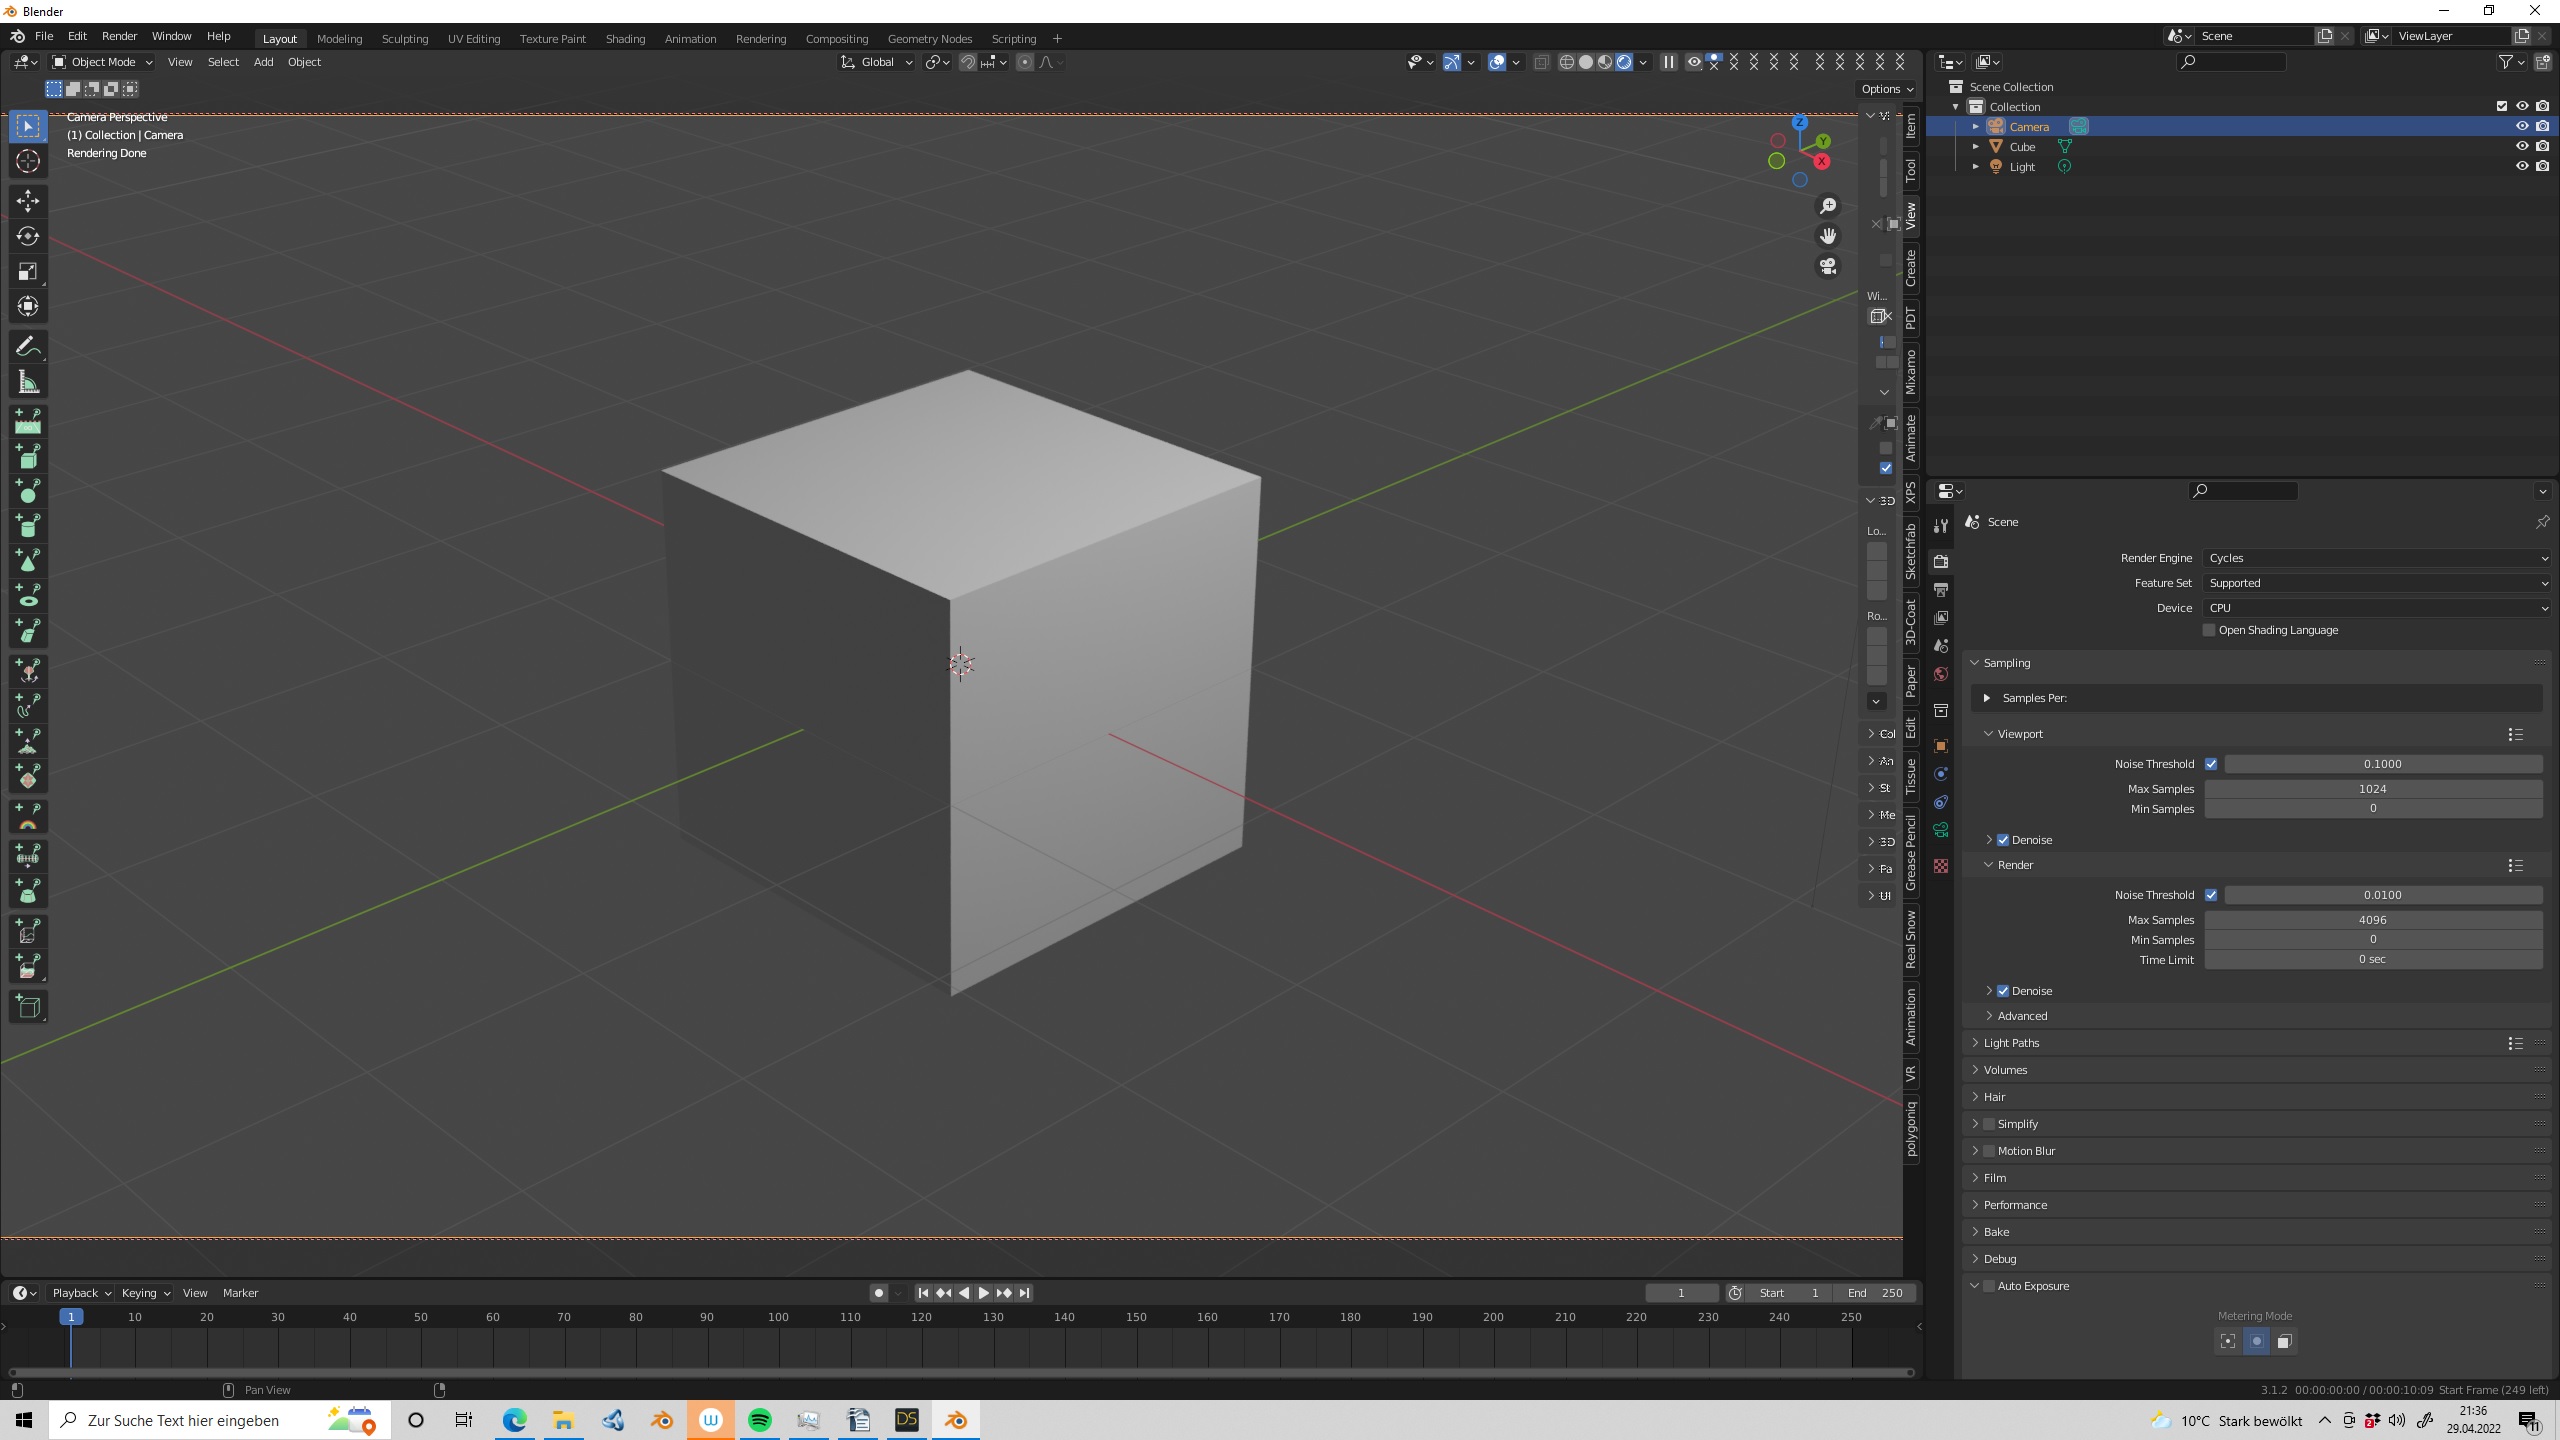Switch to the Shading workspace tab
This screenshot has width=2560, height=1440.
625,39
